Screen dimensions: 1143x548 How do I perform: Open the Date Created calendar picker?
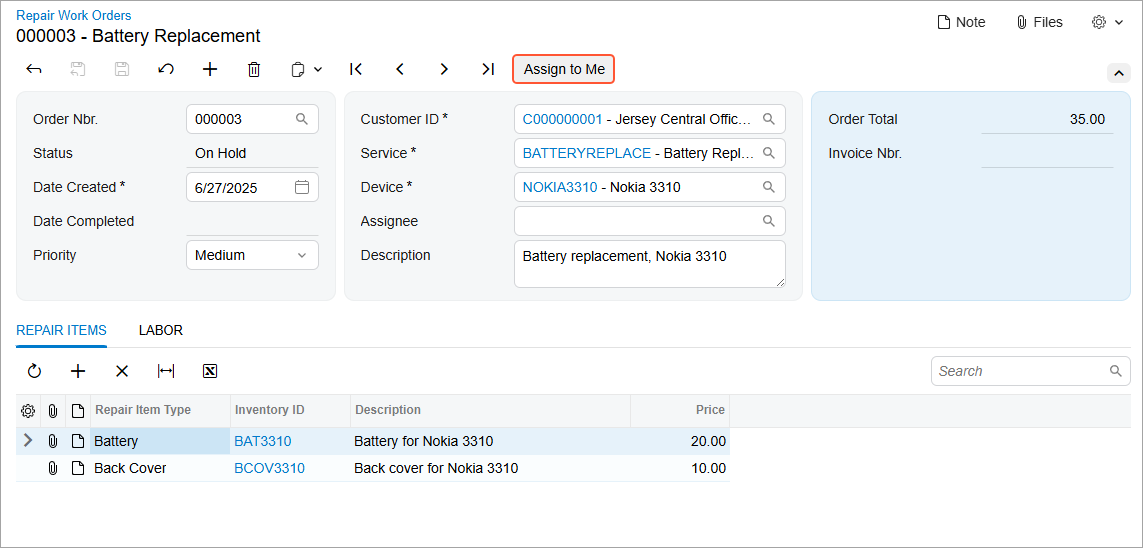302,187
